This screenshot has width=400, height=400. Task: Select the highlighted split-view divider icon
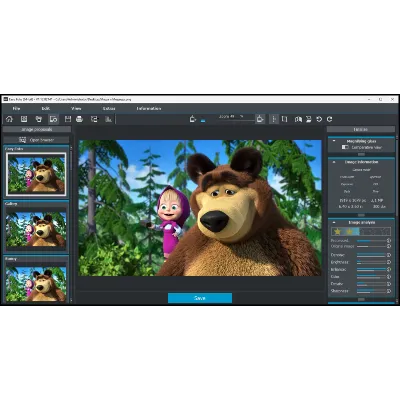274,119
